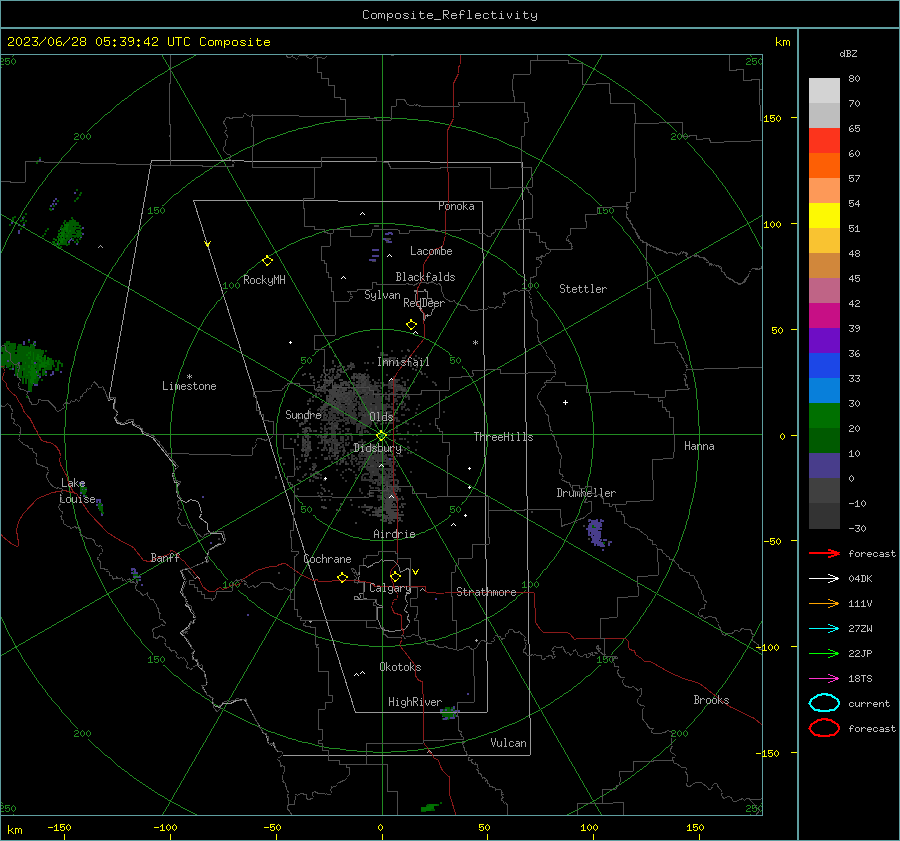Click the green 30-20 dBZ color swatch

tap(824, 416)
